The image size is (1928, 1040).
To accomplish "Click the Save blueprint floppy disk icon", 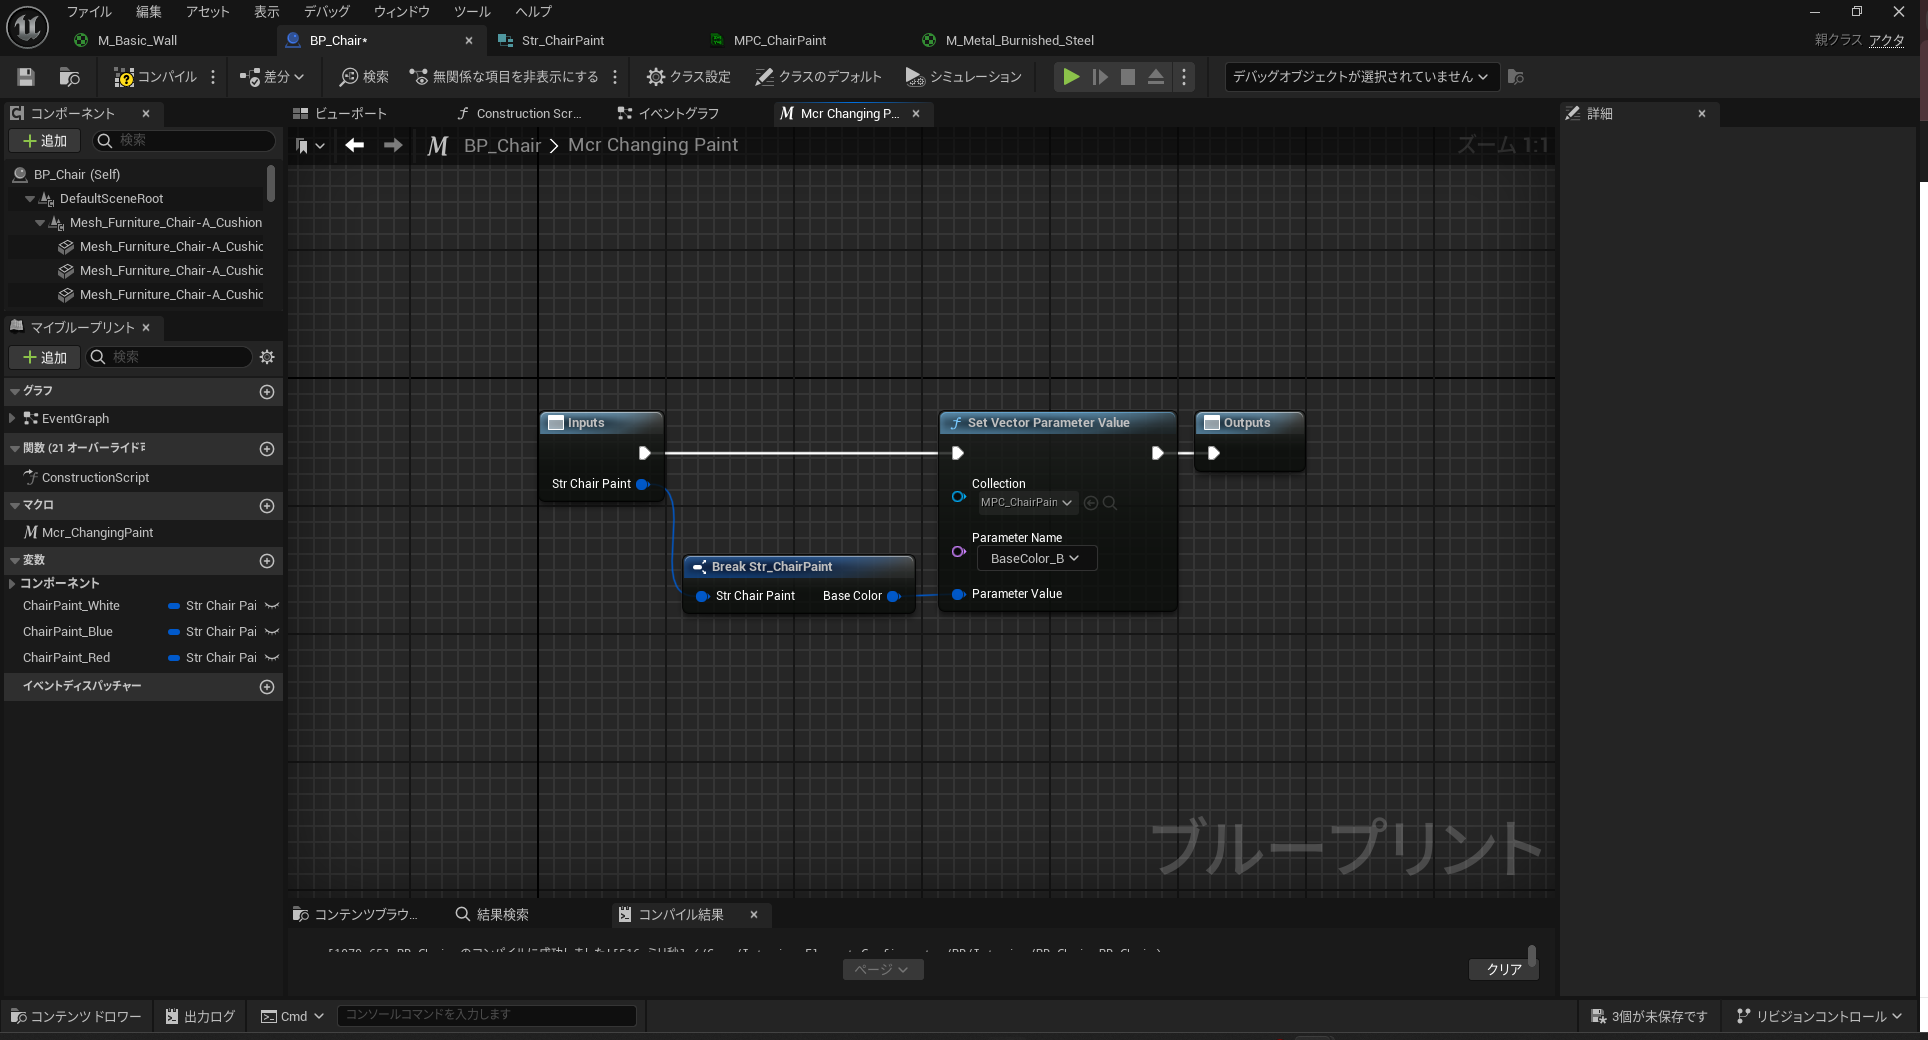I will coord(26,77).
